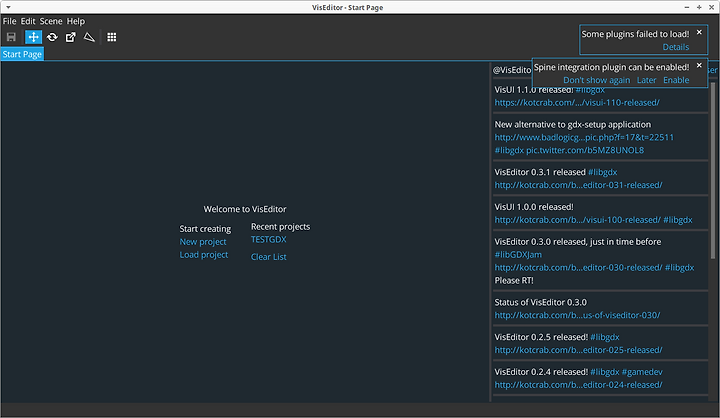The image size is (720, 418).
Task: Click the 'Please RT!' text
Action: 514,280
